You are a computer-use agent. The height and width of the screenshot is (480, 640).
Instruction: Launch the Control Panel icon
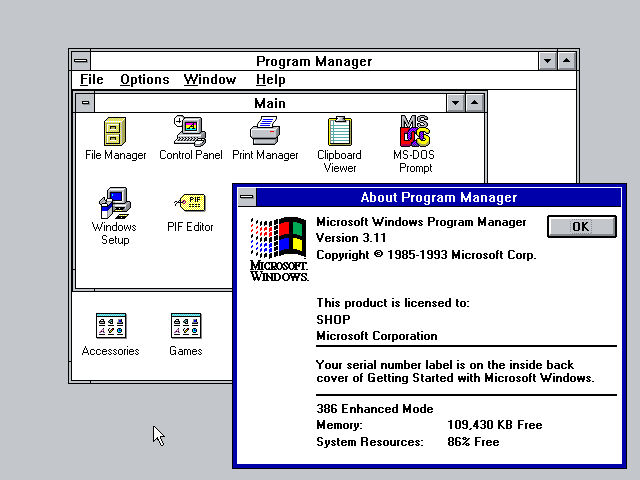[x=190, y=131]
